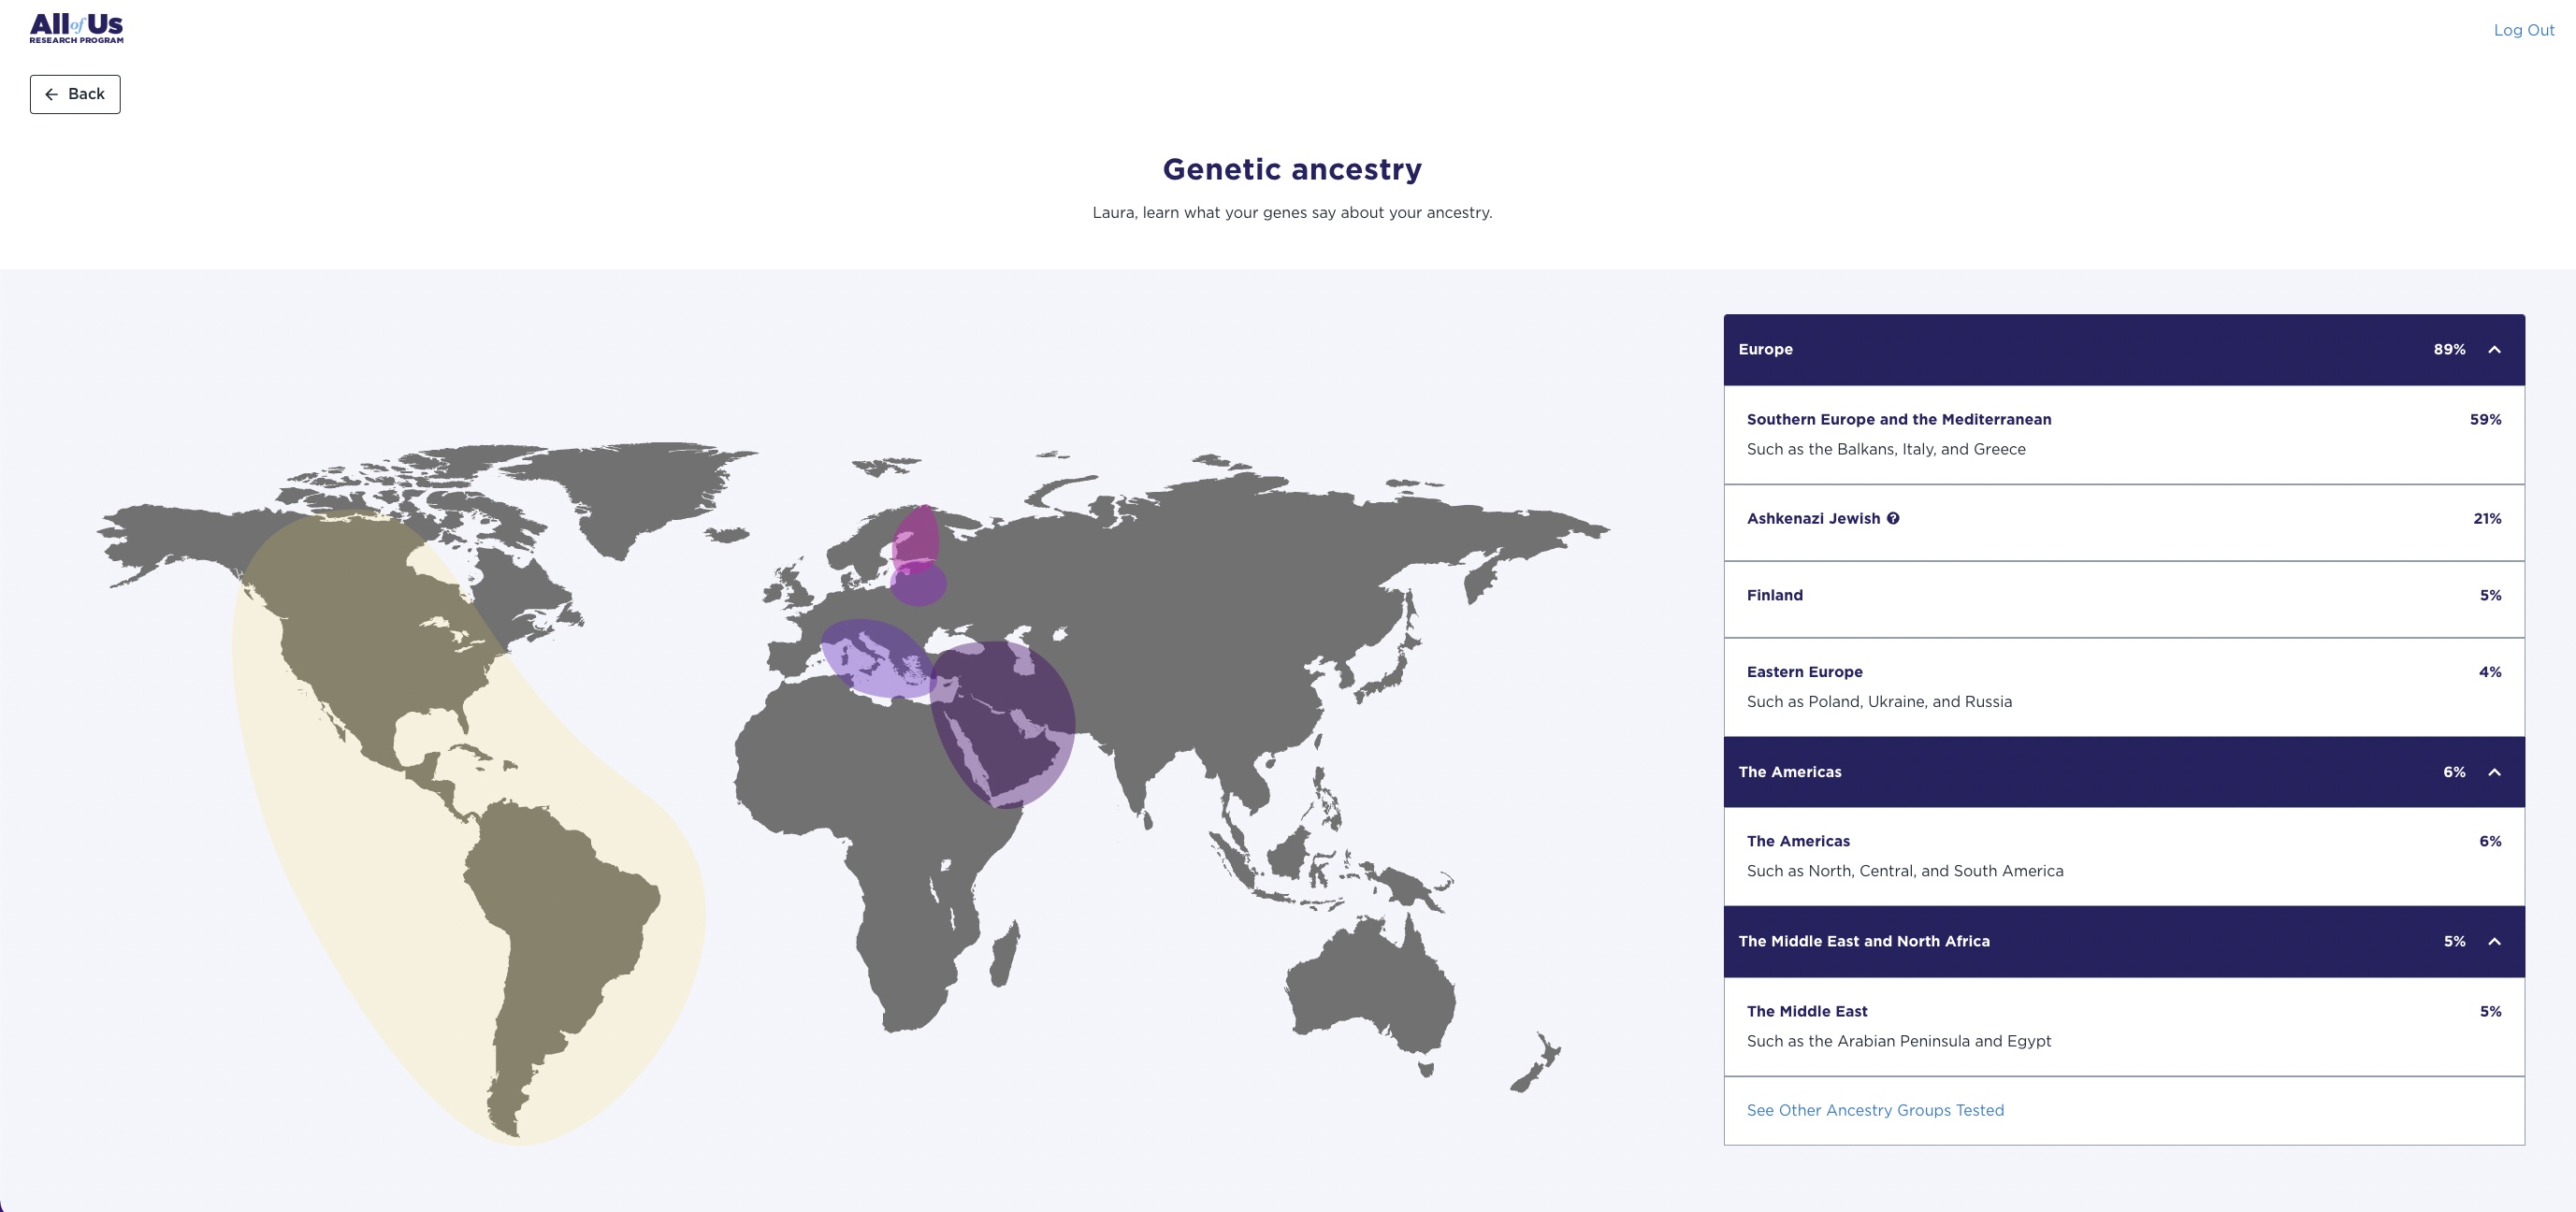Select the Finland 5% row

[2124, 600]
